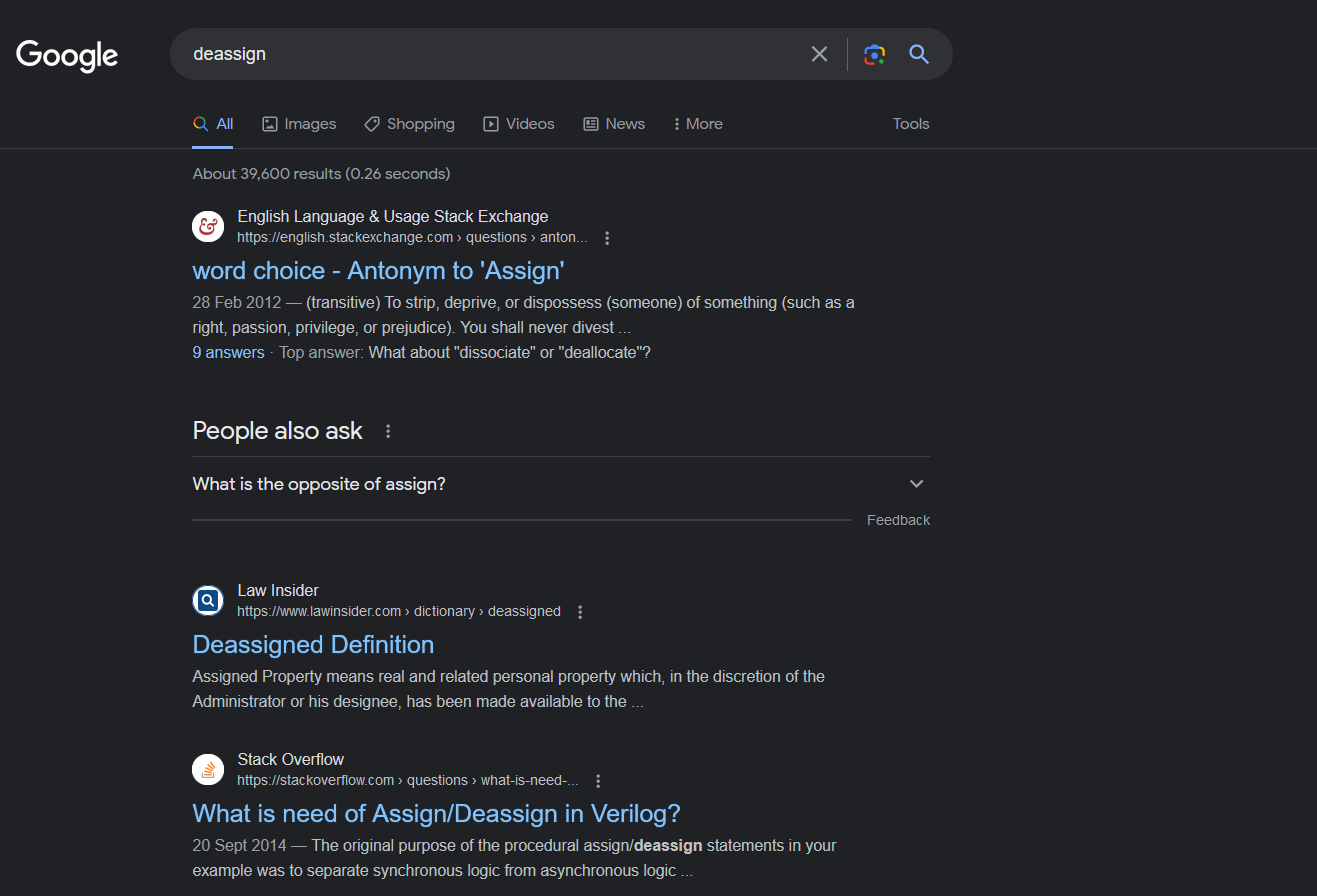Click the lawinsider.com URL breadcrumb
The height and width of the screenshot is (896, 1317).
tap(399, 612)
